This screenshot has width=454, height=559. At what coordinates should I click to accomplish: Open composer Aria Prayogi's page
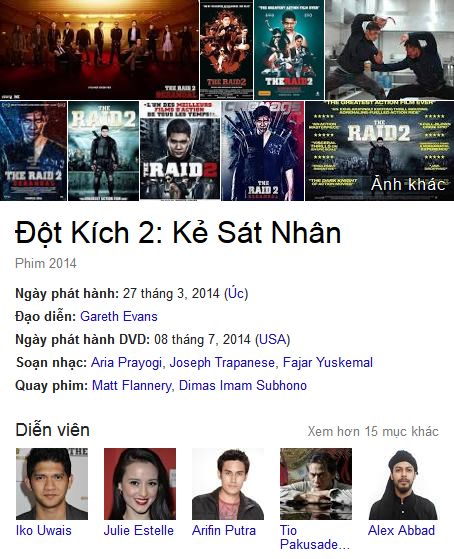126,363
